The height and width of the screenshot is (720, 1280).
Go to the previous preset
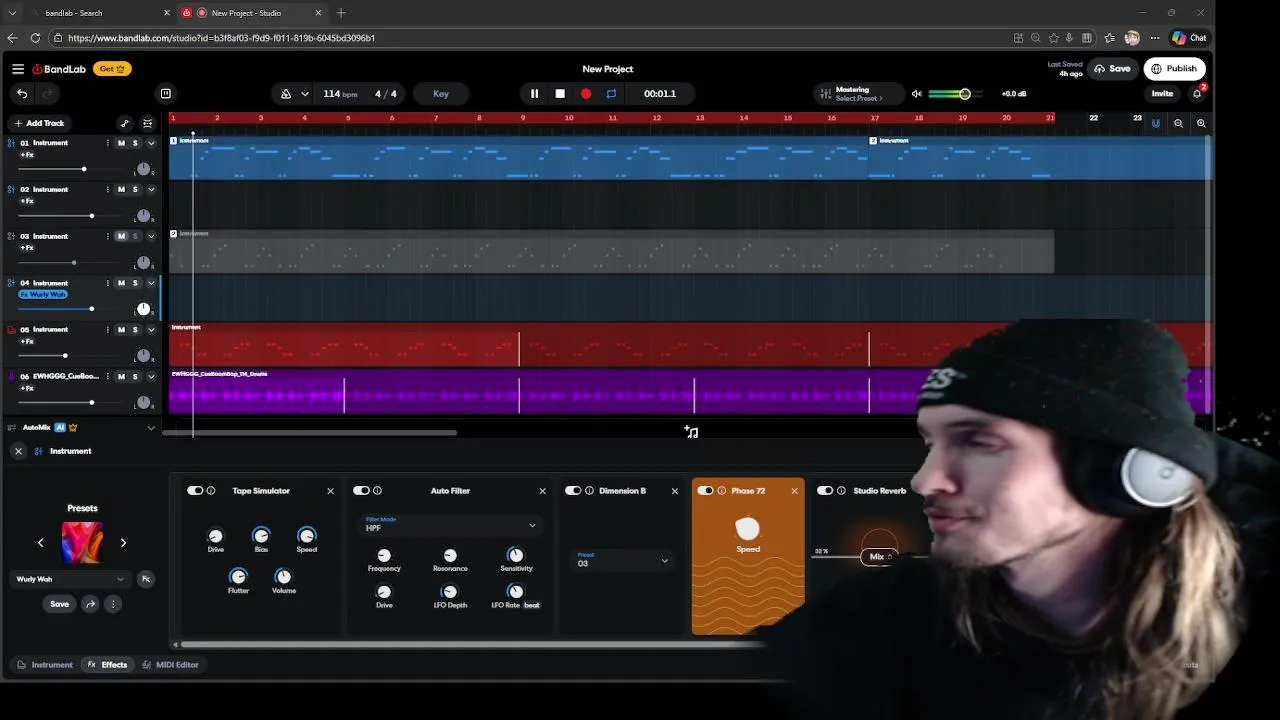[x=41, y=543]
